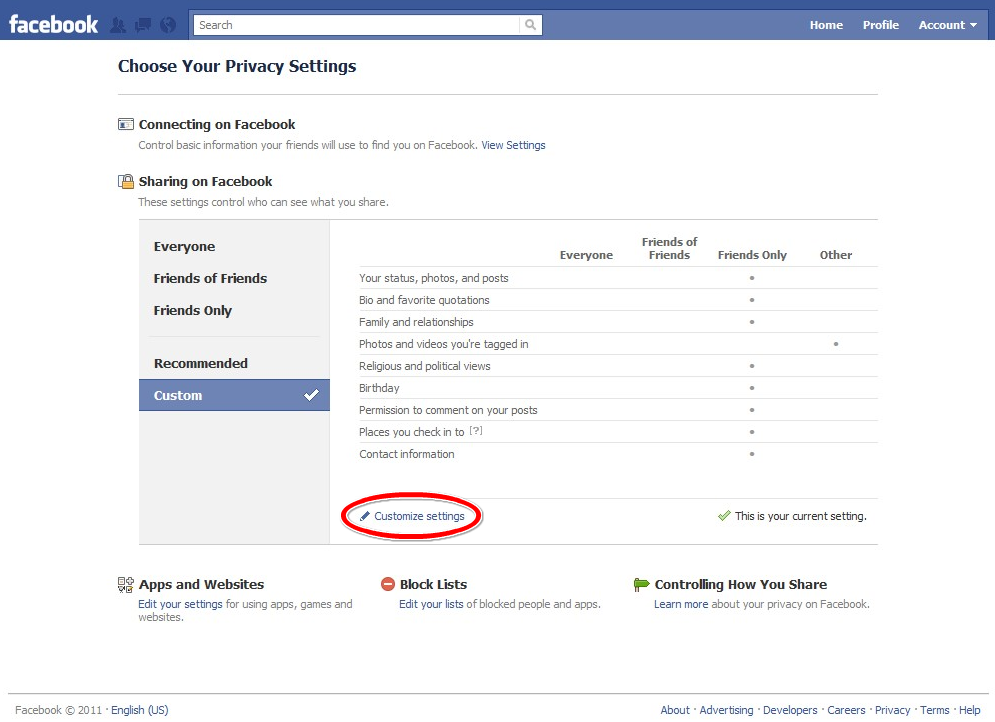Click the Friends Only dot for Contact information
Image resolution: width=995 pixels, height=722 pixels.
pos(752,454)
